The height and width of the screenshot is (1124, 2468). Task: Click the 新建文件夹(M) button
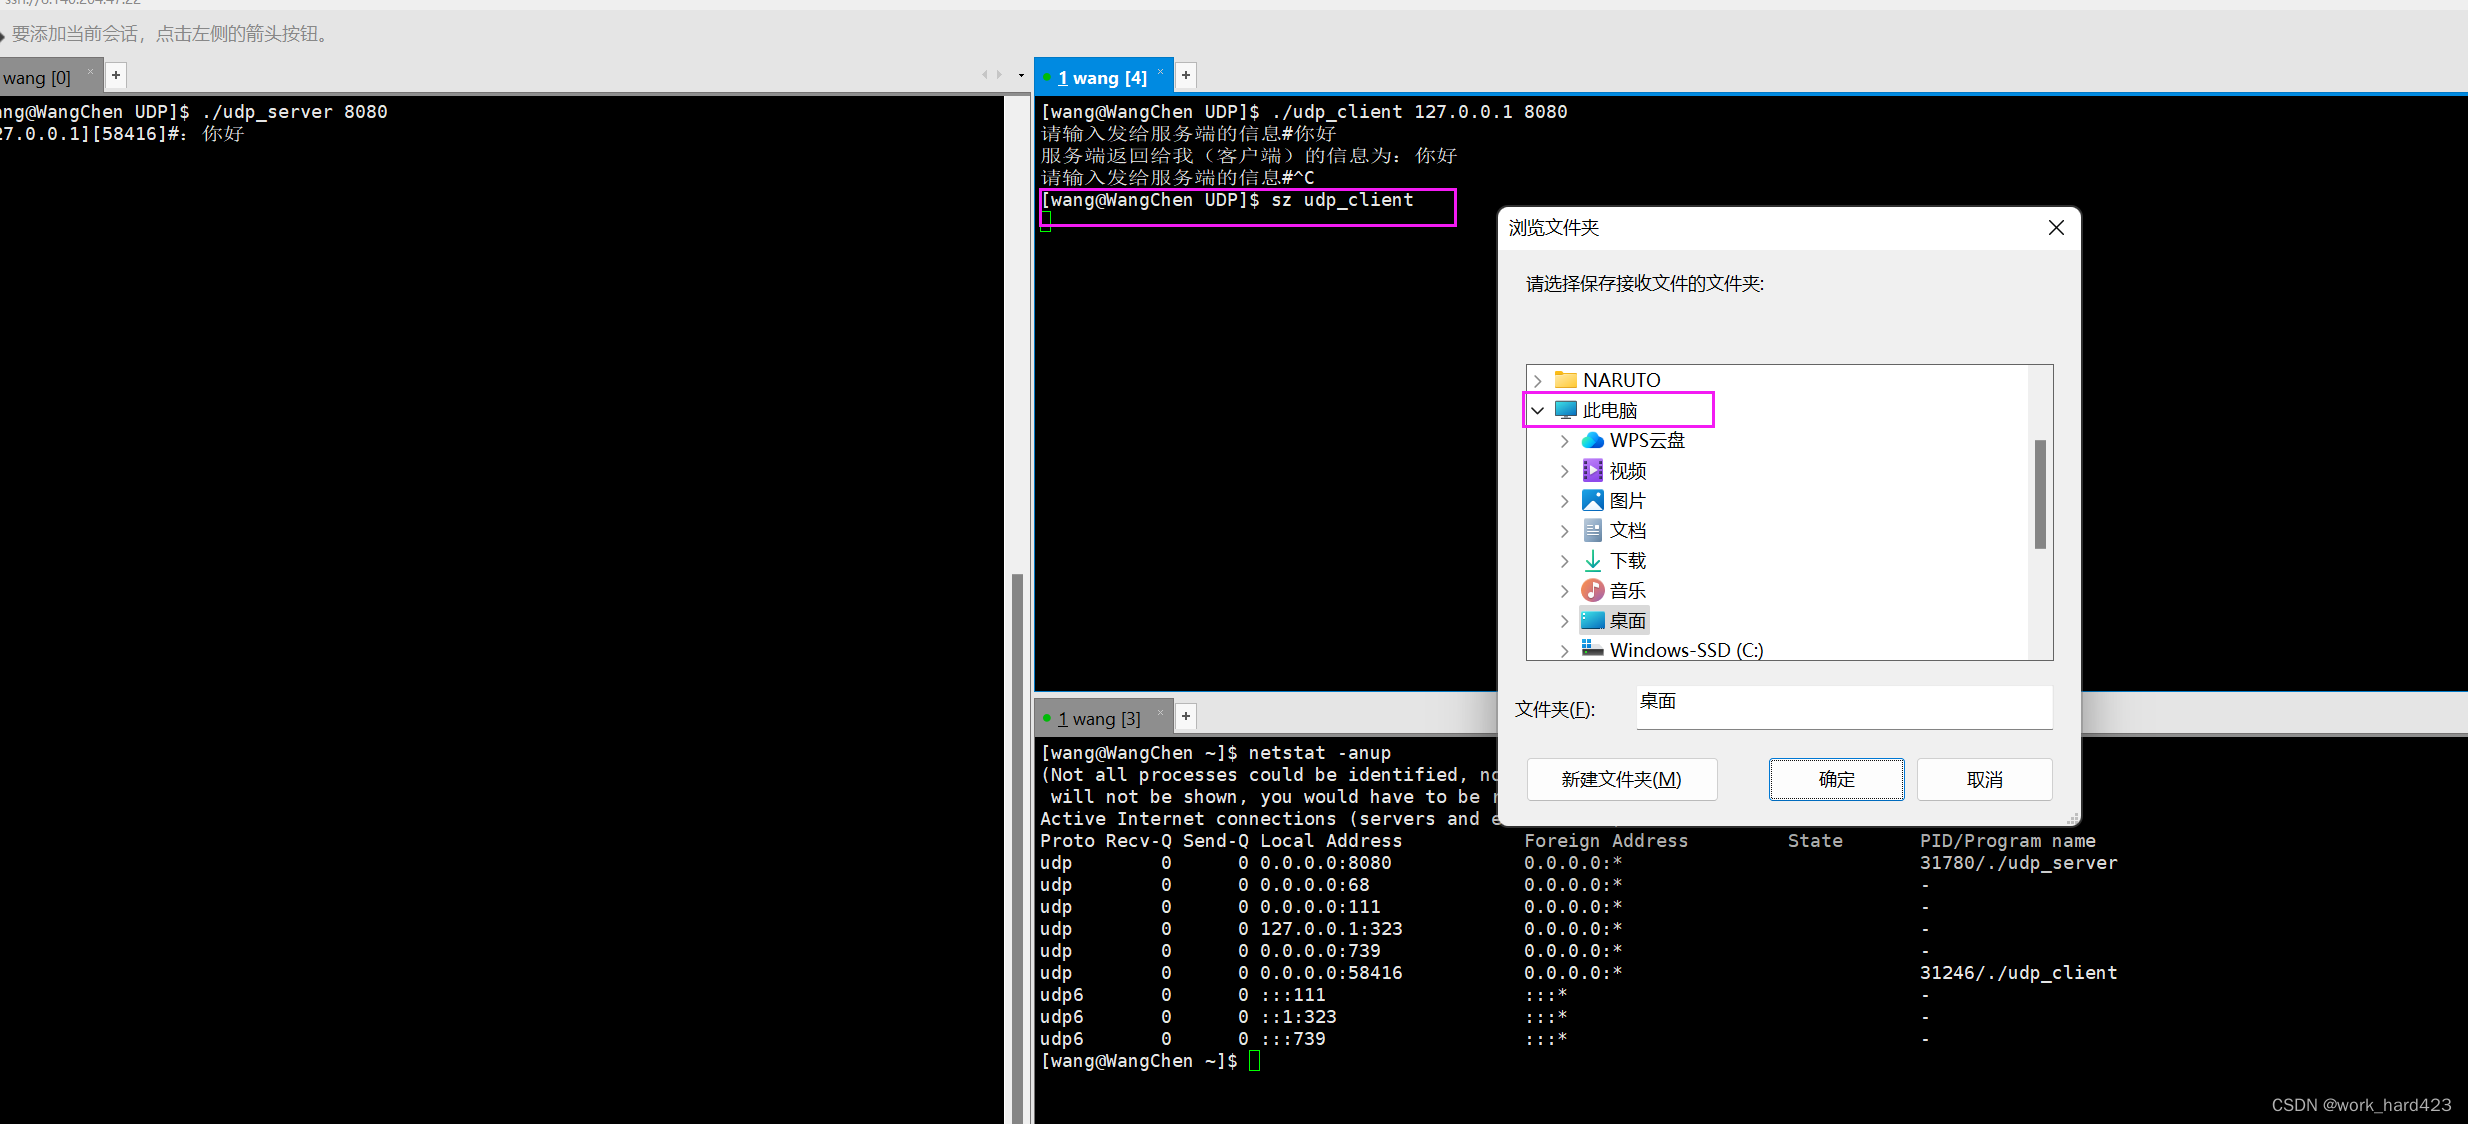1621,779
